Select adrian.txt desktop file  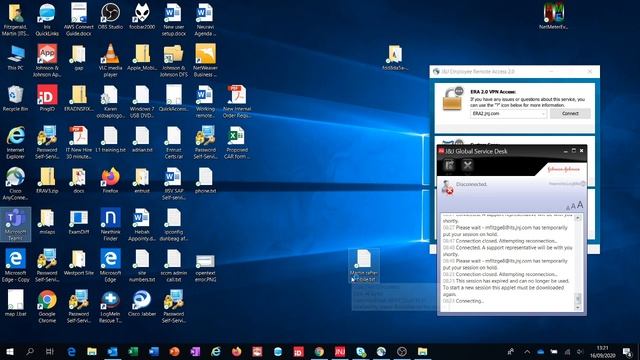(x=142, y=139)
